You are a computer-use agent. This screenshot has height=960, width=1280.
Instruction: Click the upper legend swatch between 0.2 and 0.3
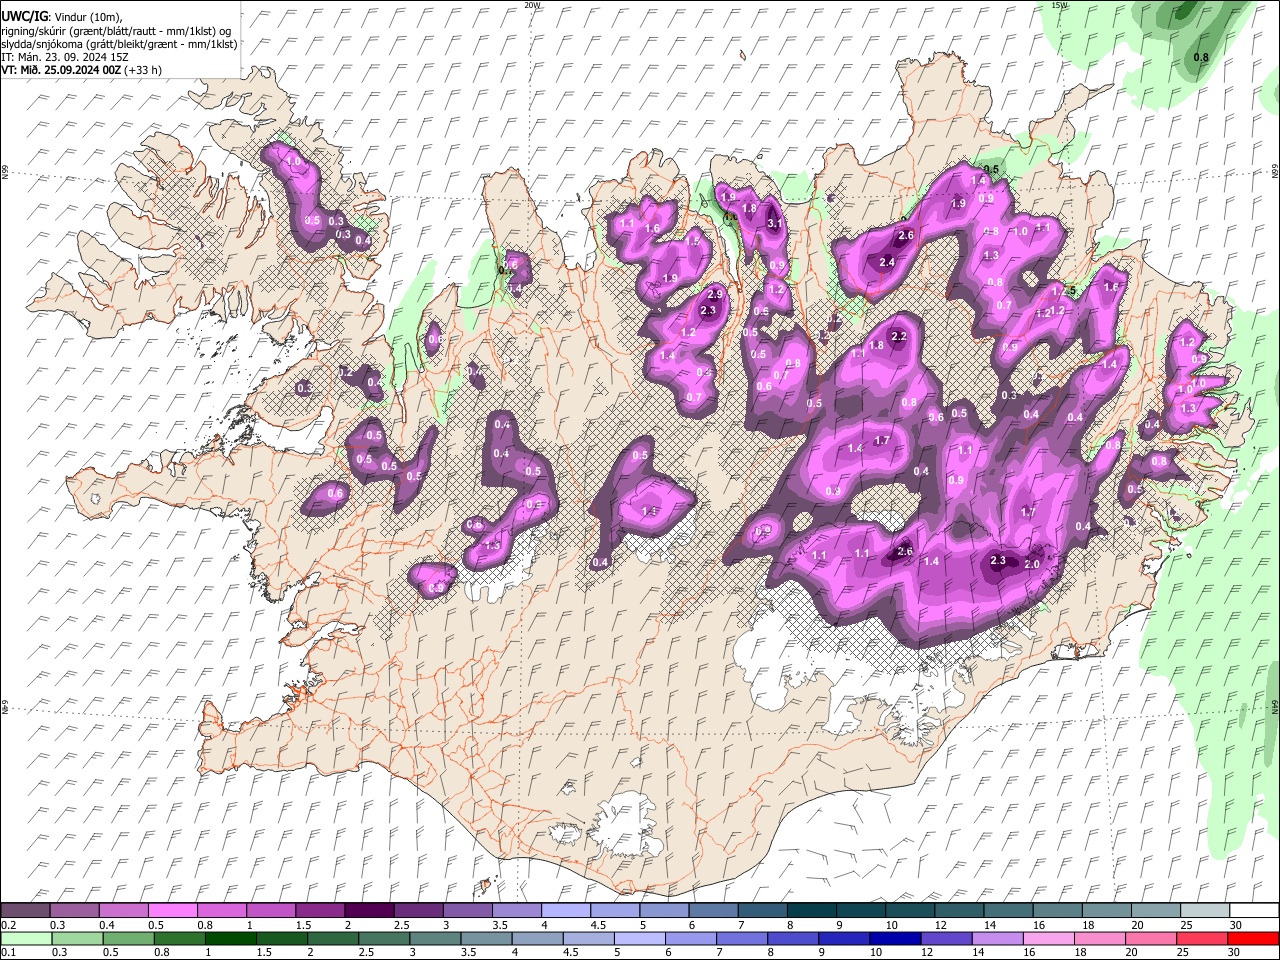pos(25,910)
